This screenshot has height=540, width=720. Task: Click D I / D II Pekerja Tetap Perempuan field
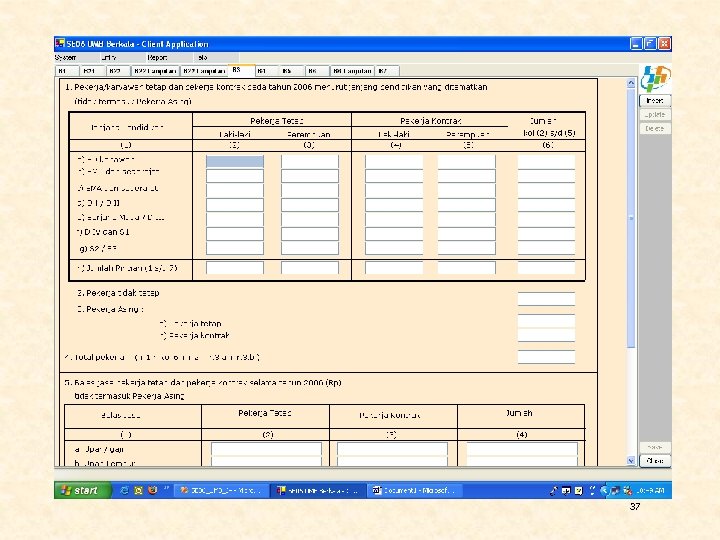click(309, 205)
